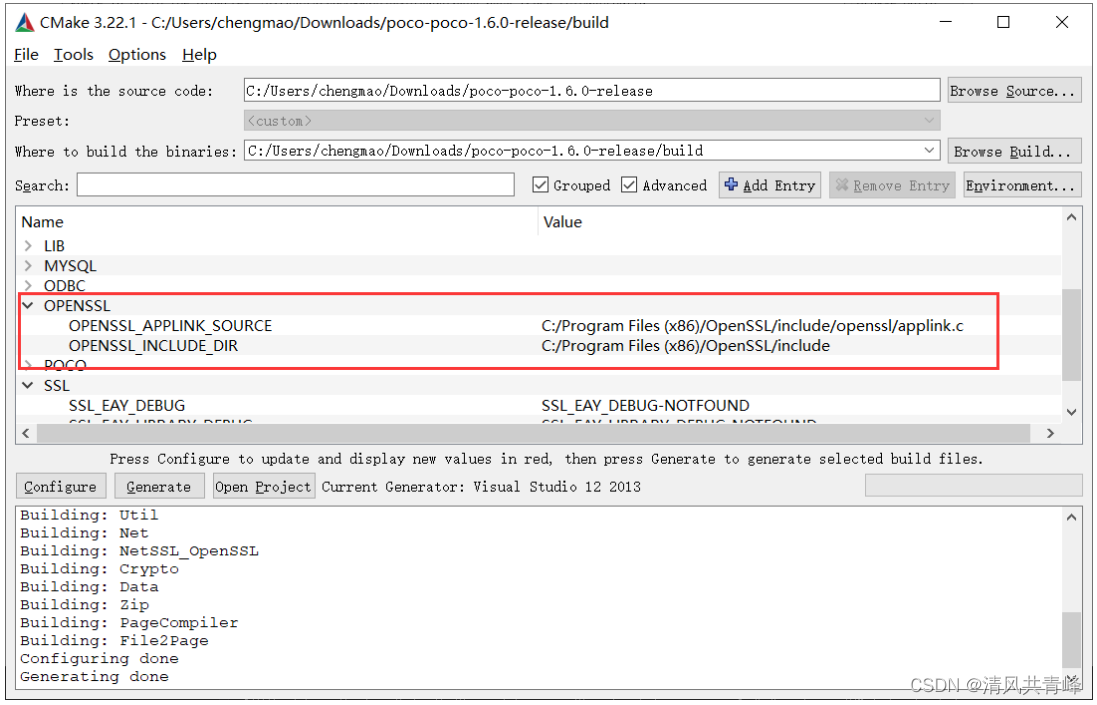Viewport: 1097px width, 705px height.
Task: Click the 'Configuring done' log line
Action: point(99,659)
